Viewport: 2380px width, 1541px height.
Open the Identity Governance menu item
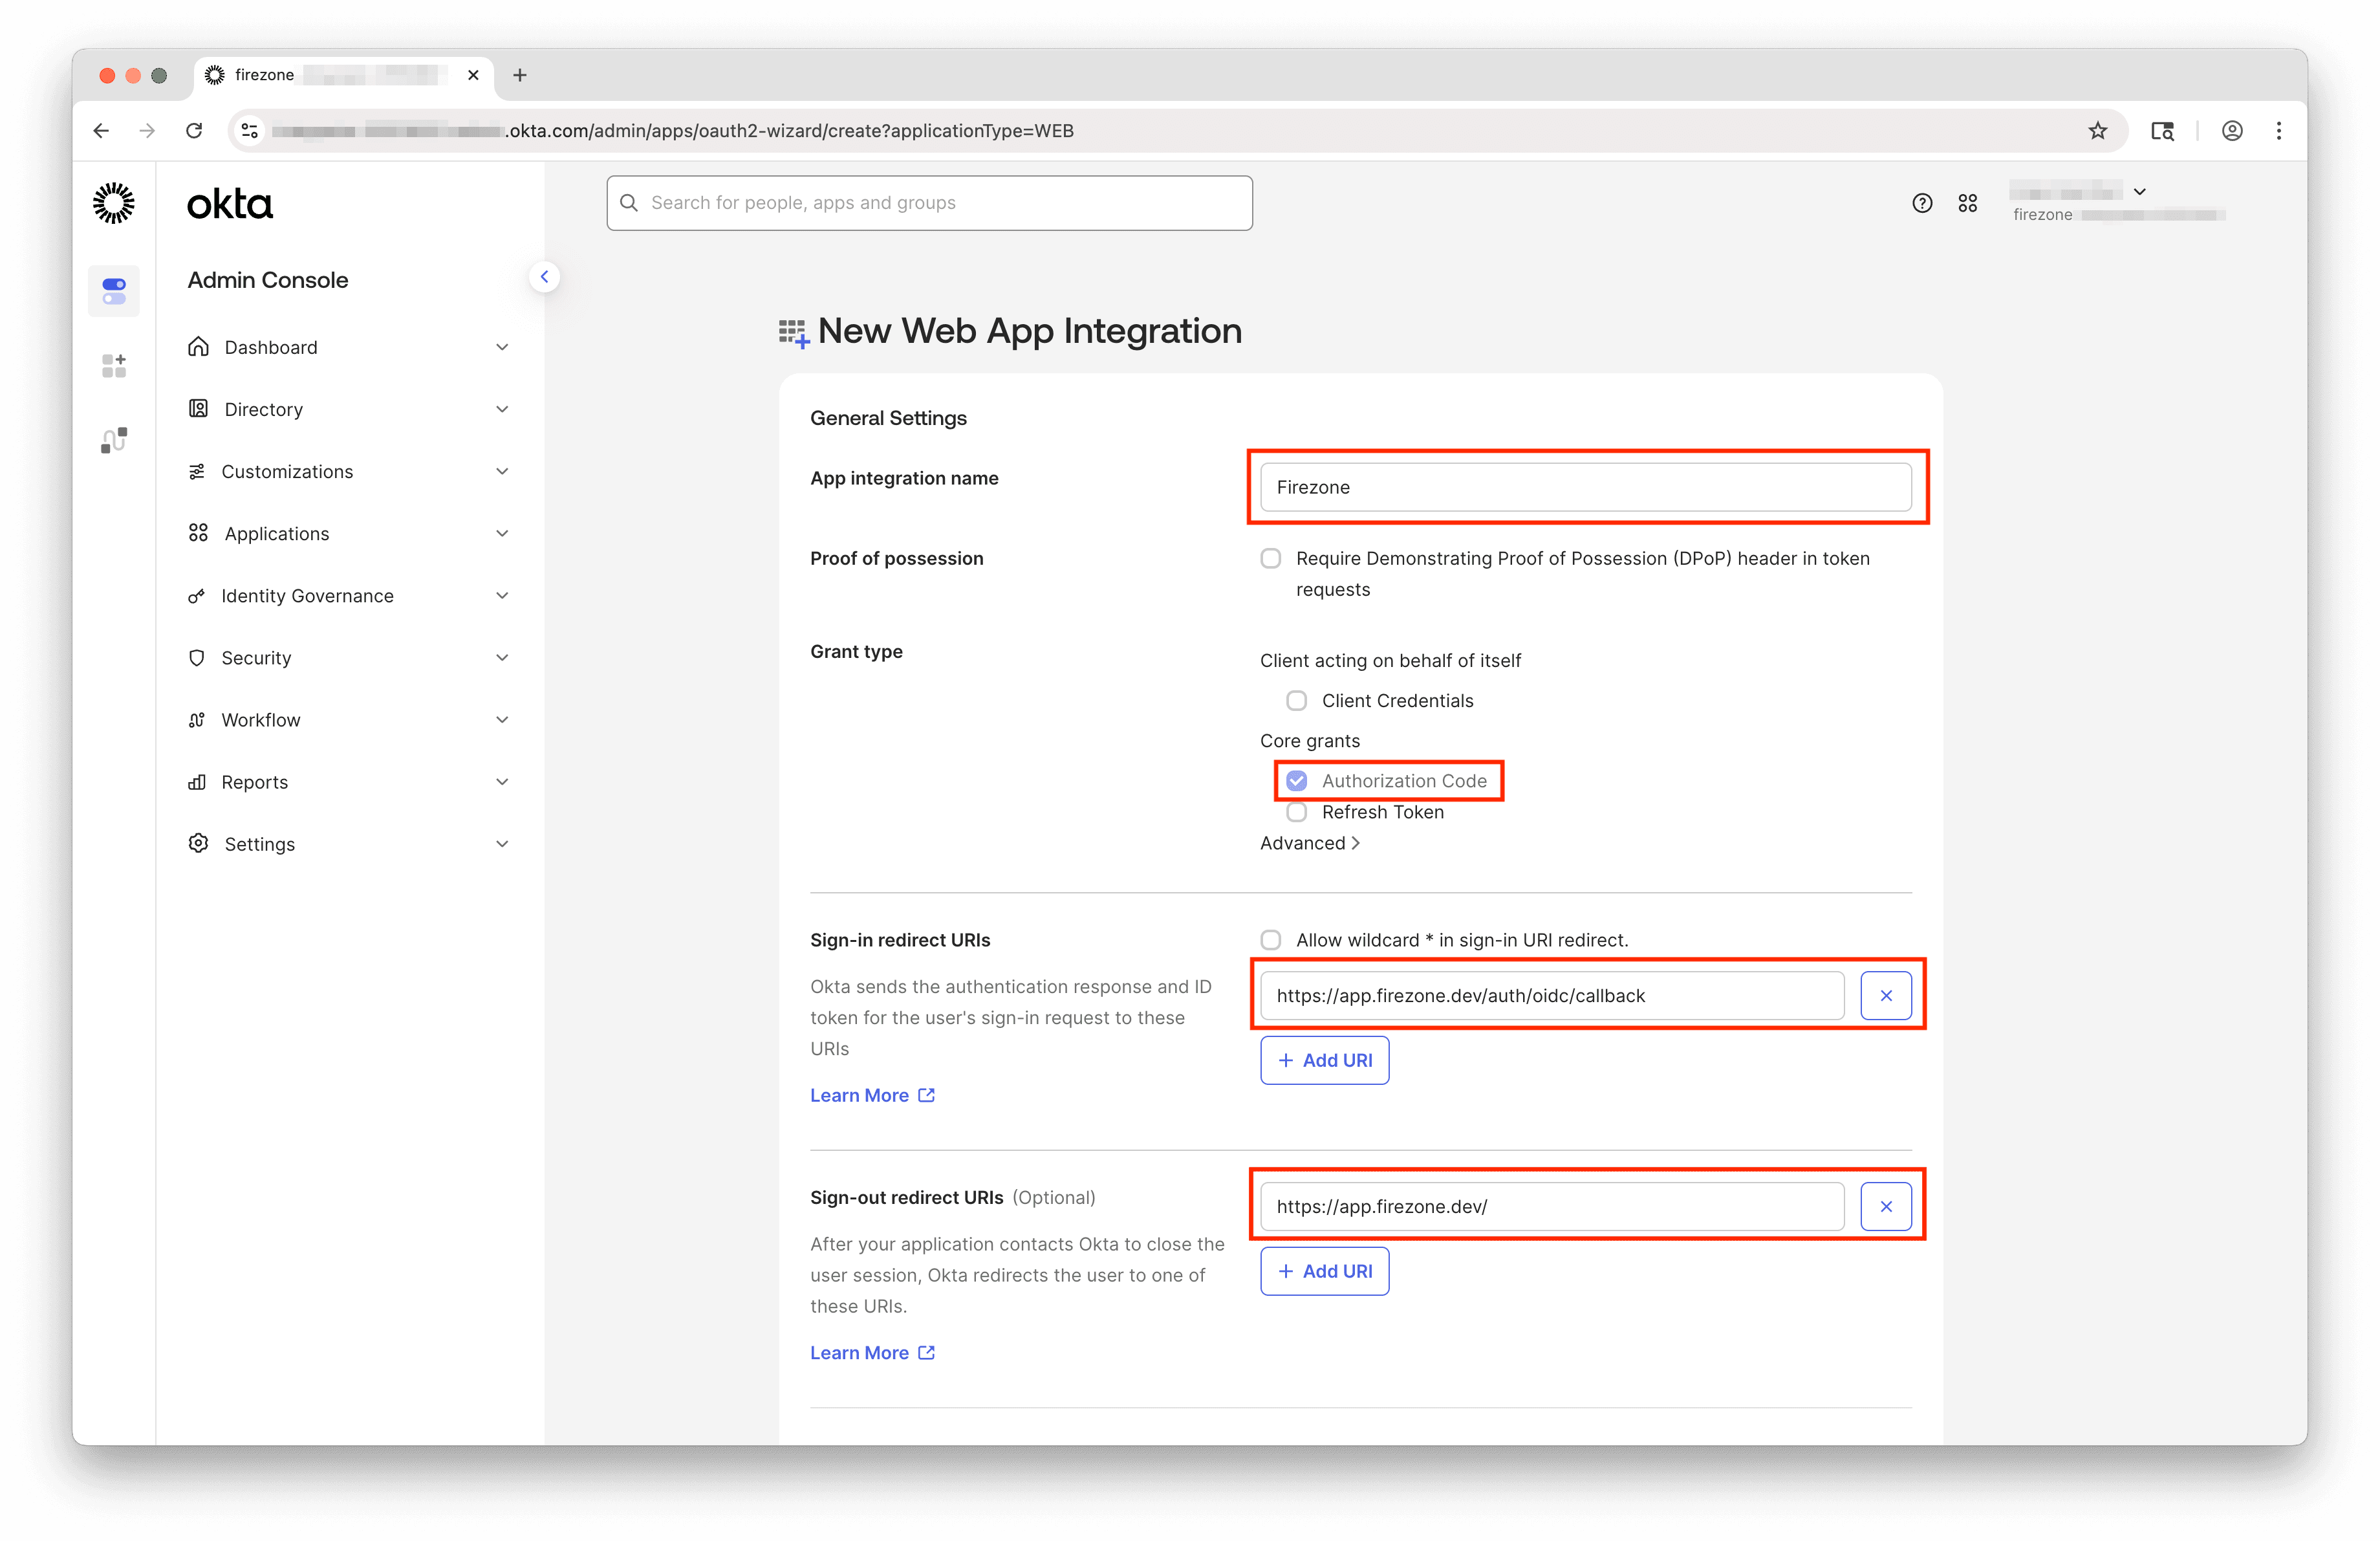[x=306, y=595]
